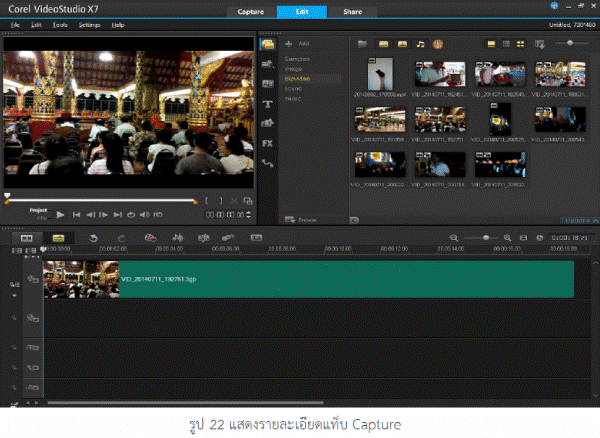The width and height of the screenshot is (600, 438).
Task: Toggle showing photos in the library
Action: (402, 44)
